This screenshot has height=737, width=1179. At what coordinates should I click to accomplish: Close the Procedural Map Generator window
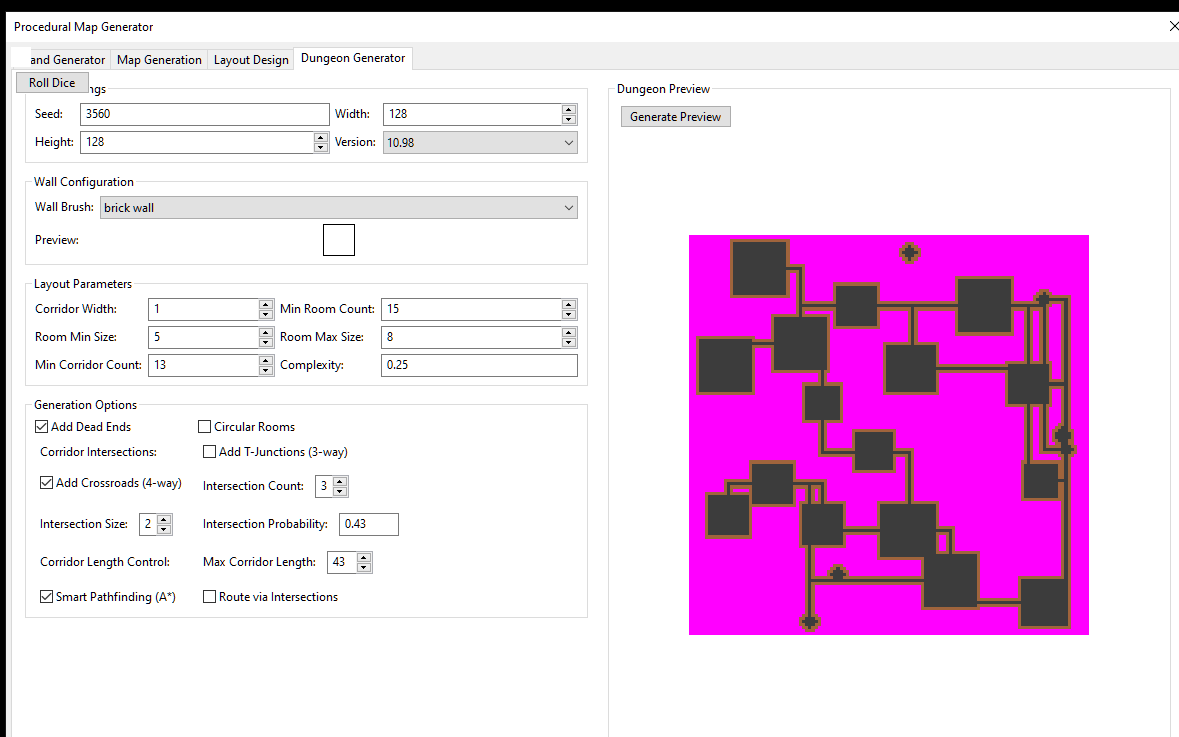(x=1173, y=27)
